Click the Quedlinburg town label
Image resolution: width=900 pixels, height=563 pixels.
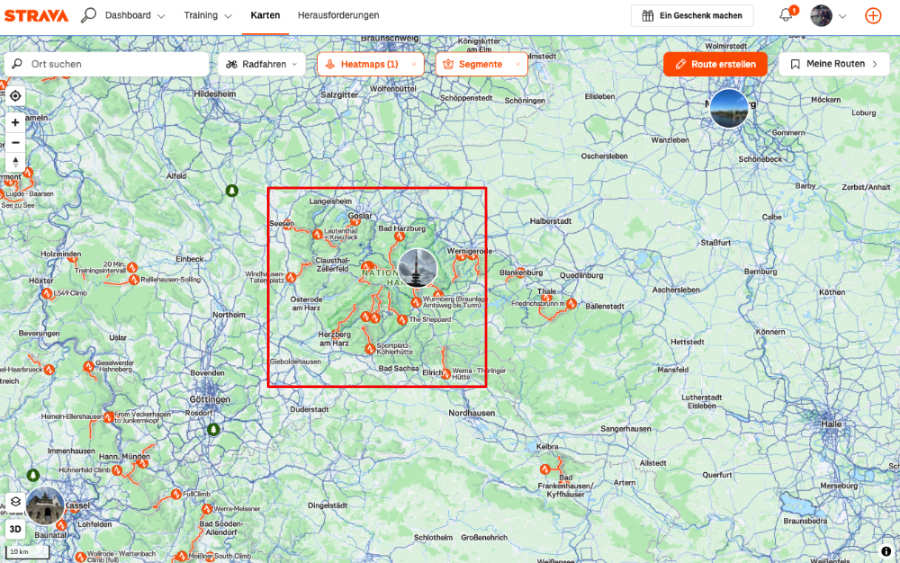[581, 275]
